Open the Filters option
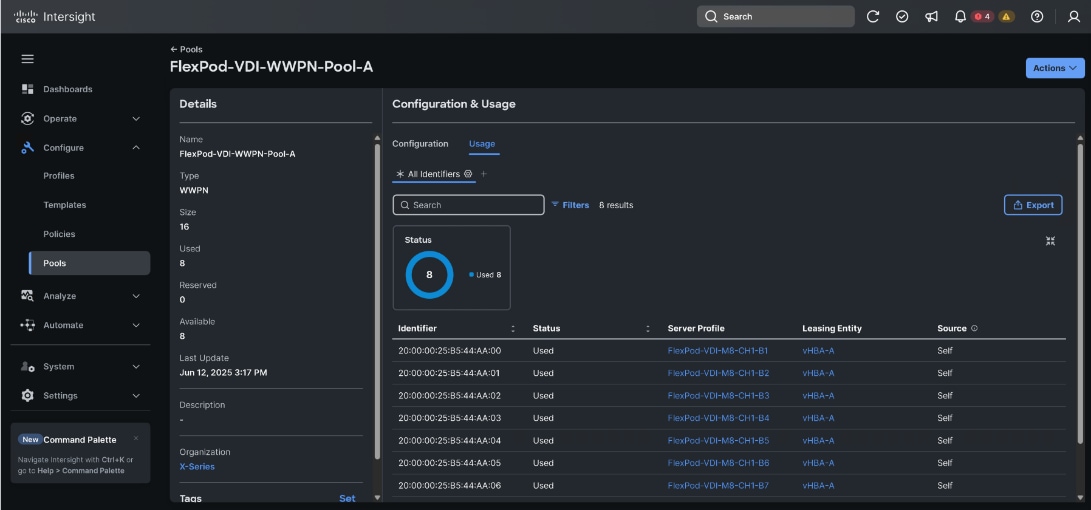Screen dimensions: 1091x510 (x=570, y=205)
